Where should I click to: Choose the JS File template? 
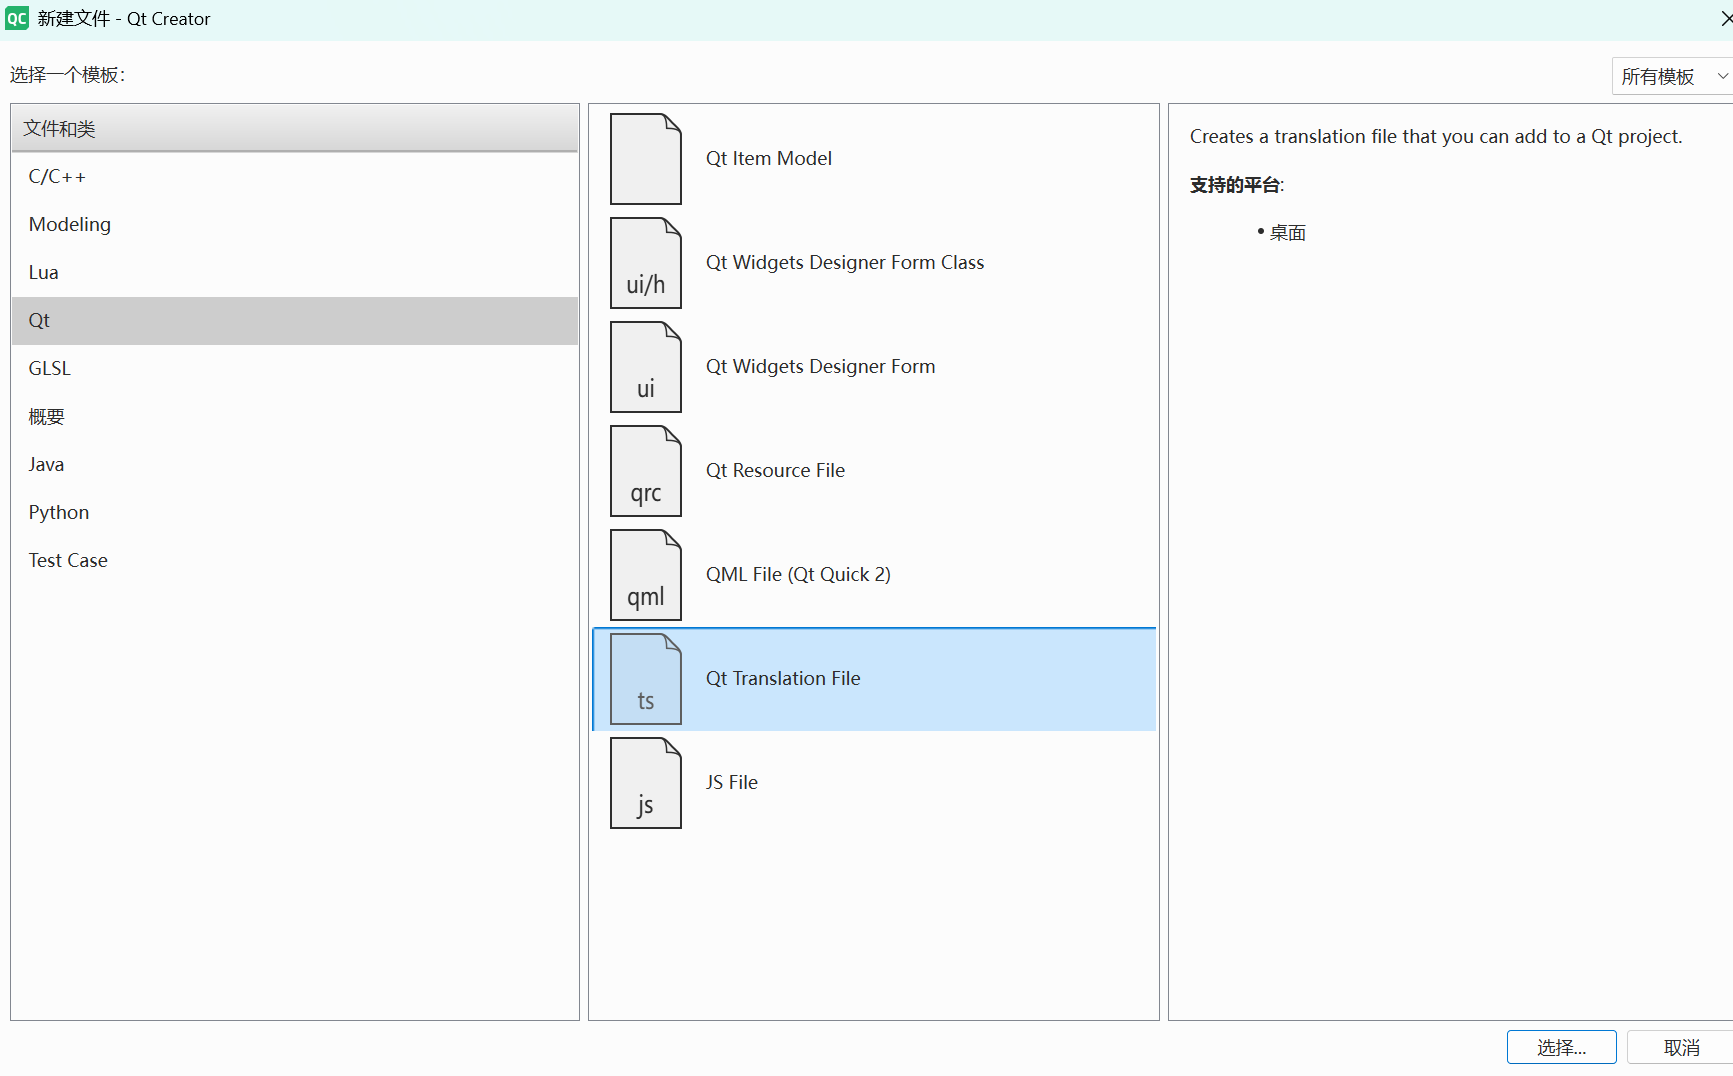(x=874, y=783)
